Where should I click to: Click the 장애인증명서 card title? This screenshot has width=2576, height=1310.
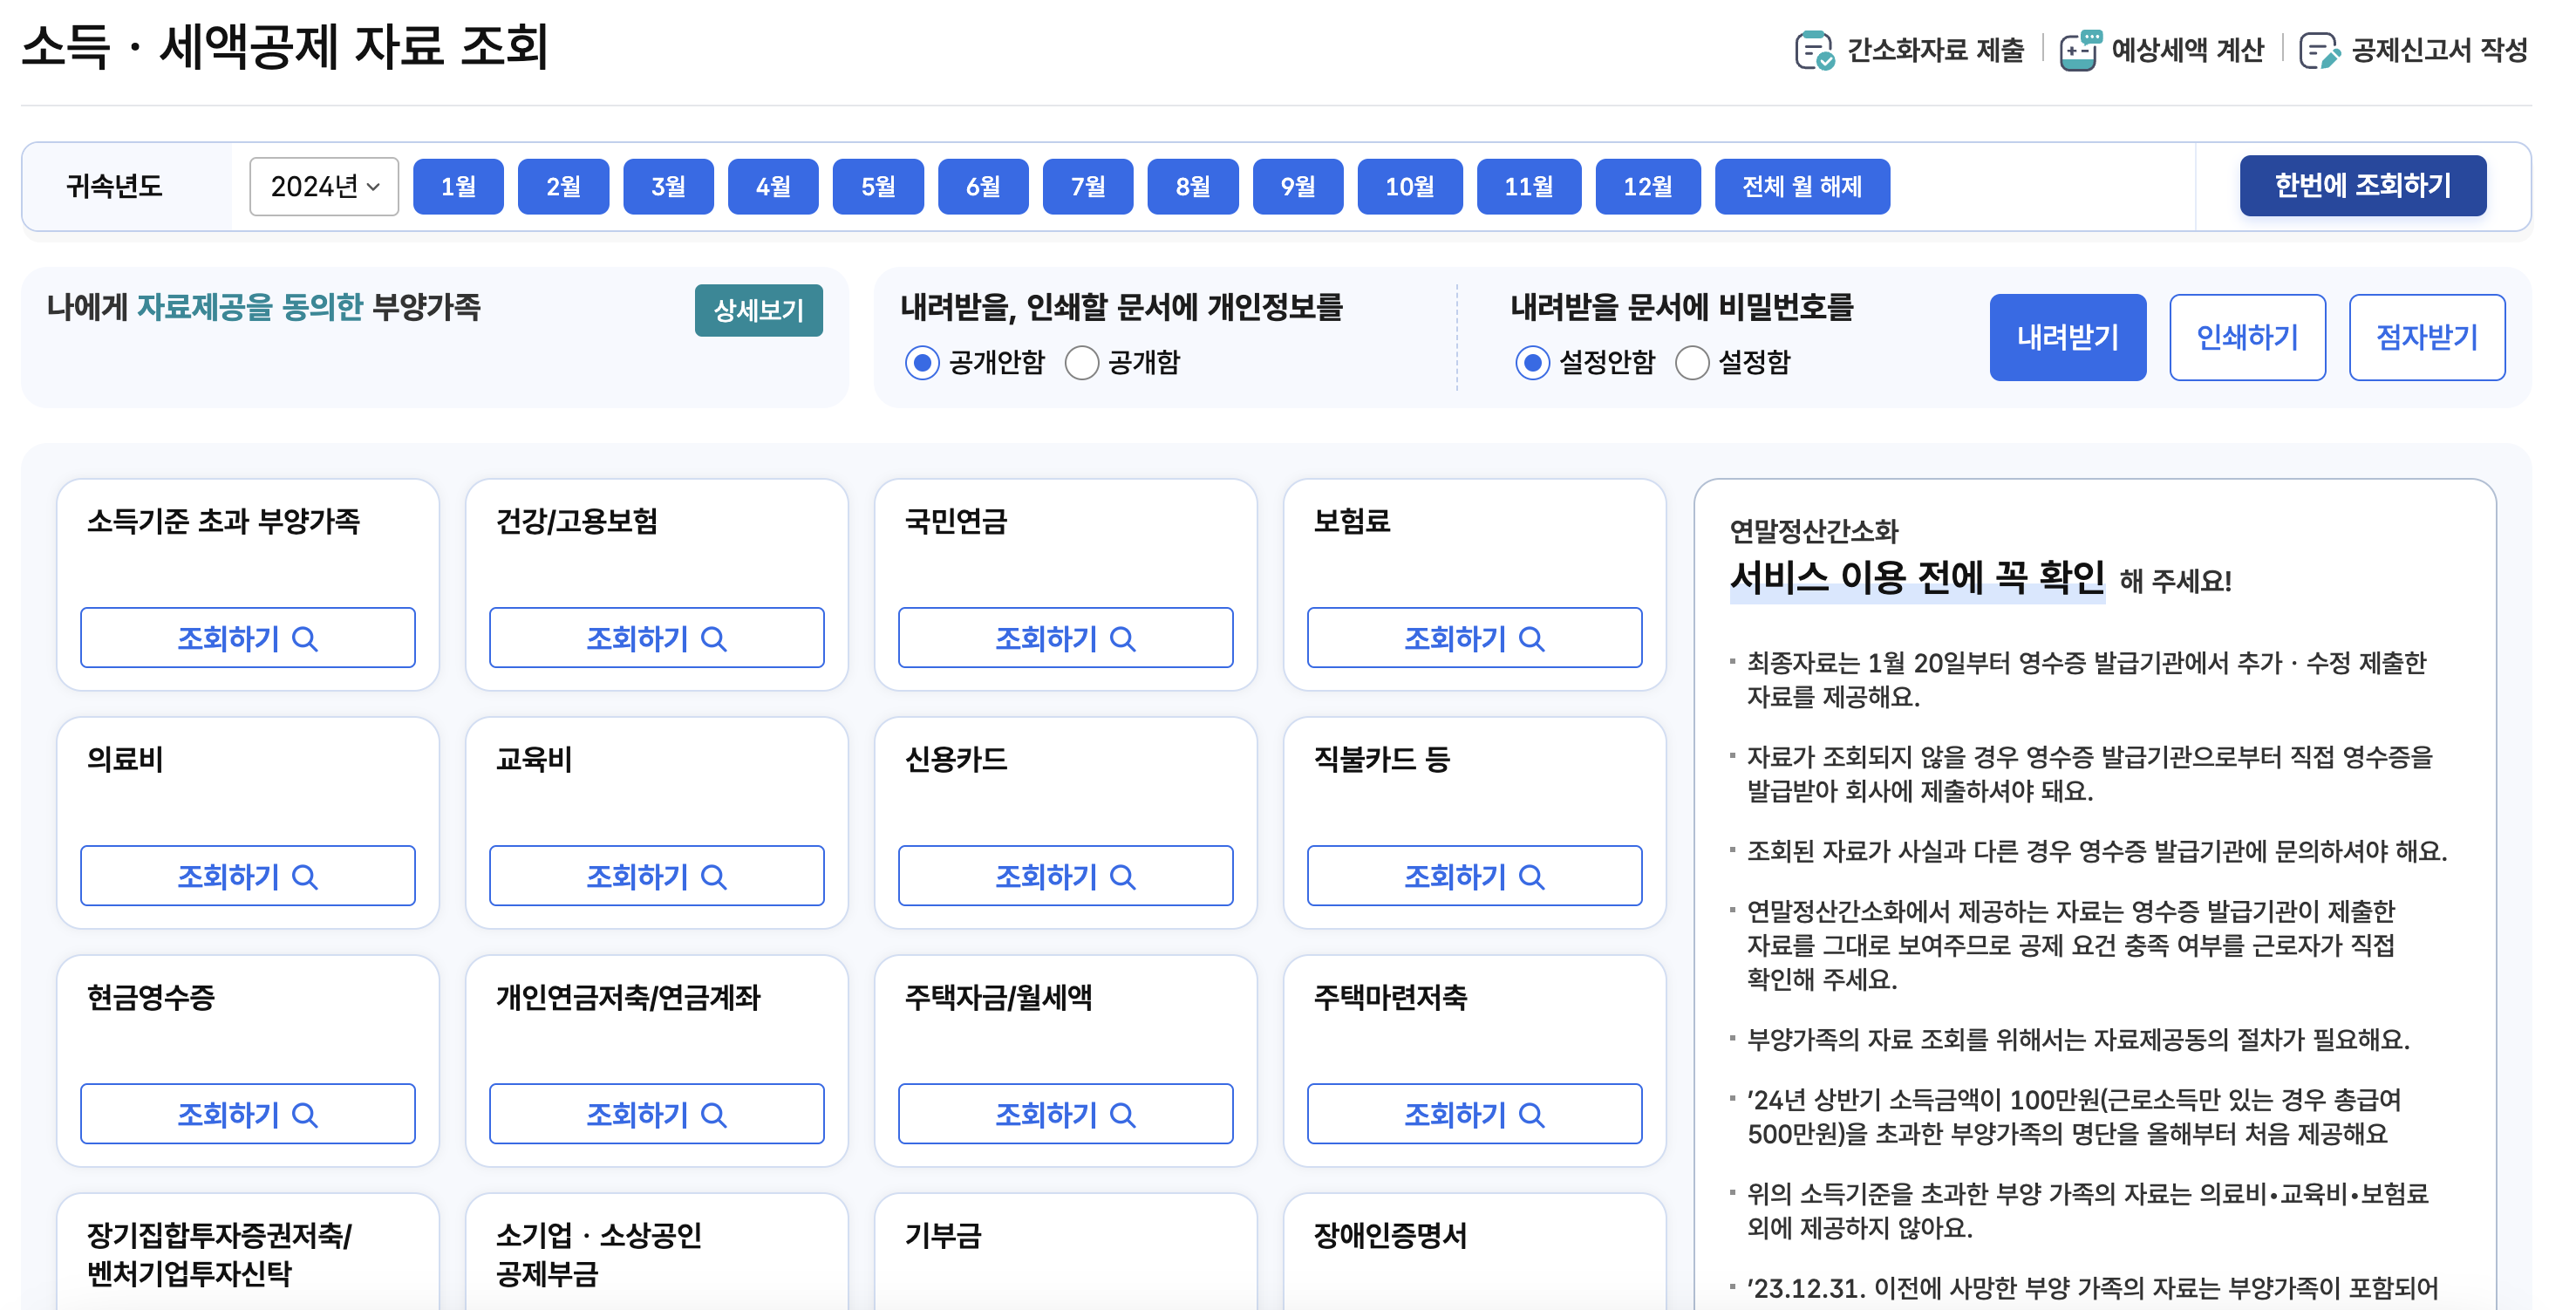[1390, 1236]
